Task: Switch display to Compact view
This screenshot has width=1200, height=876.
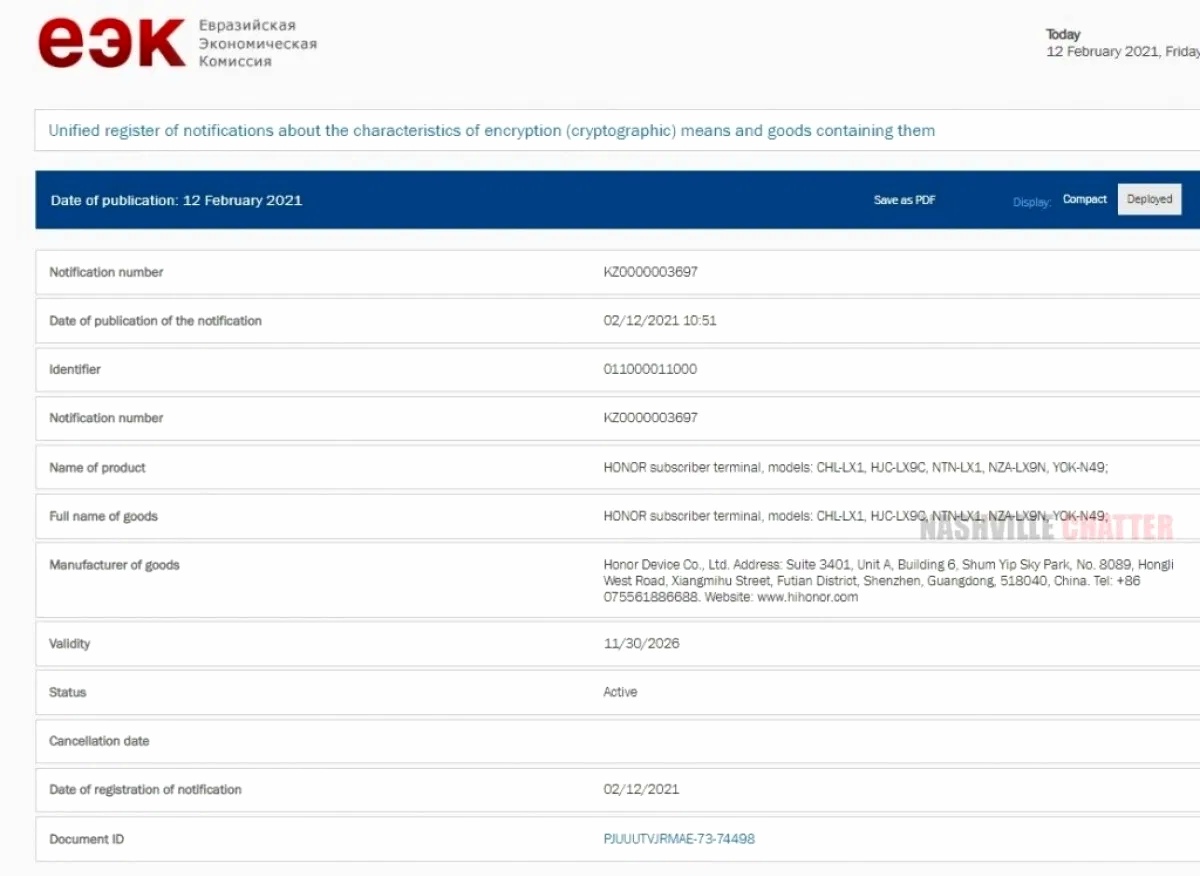Action: pos(1084,200)
